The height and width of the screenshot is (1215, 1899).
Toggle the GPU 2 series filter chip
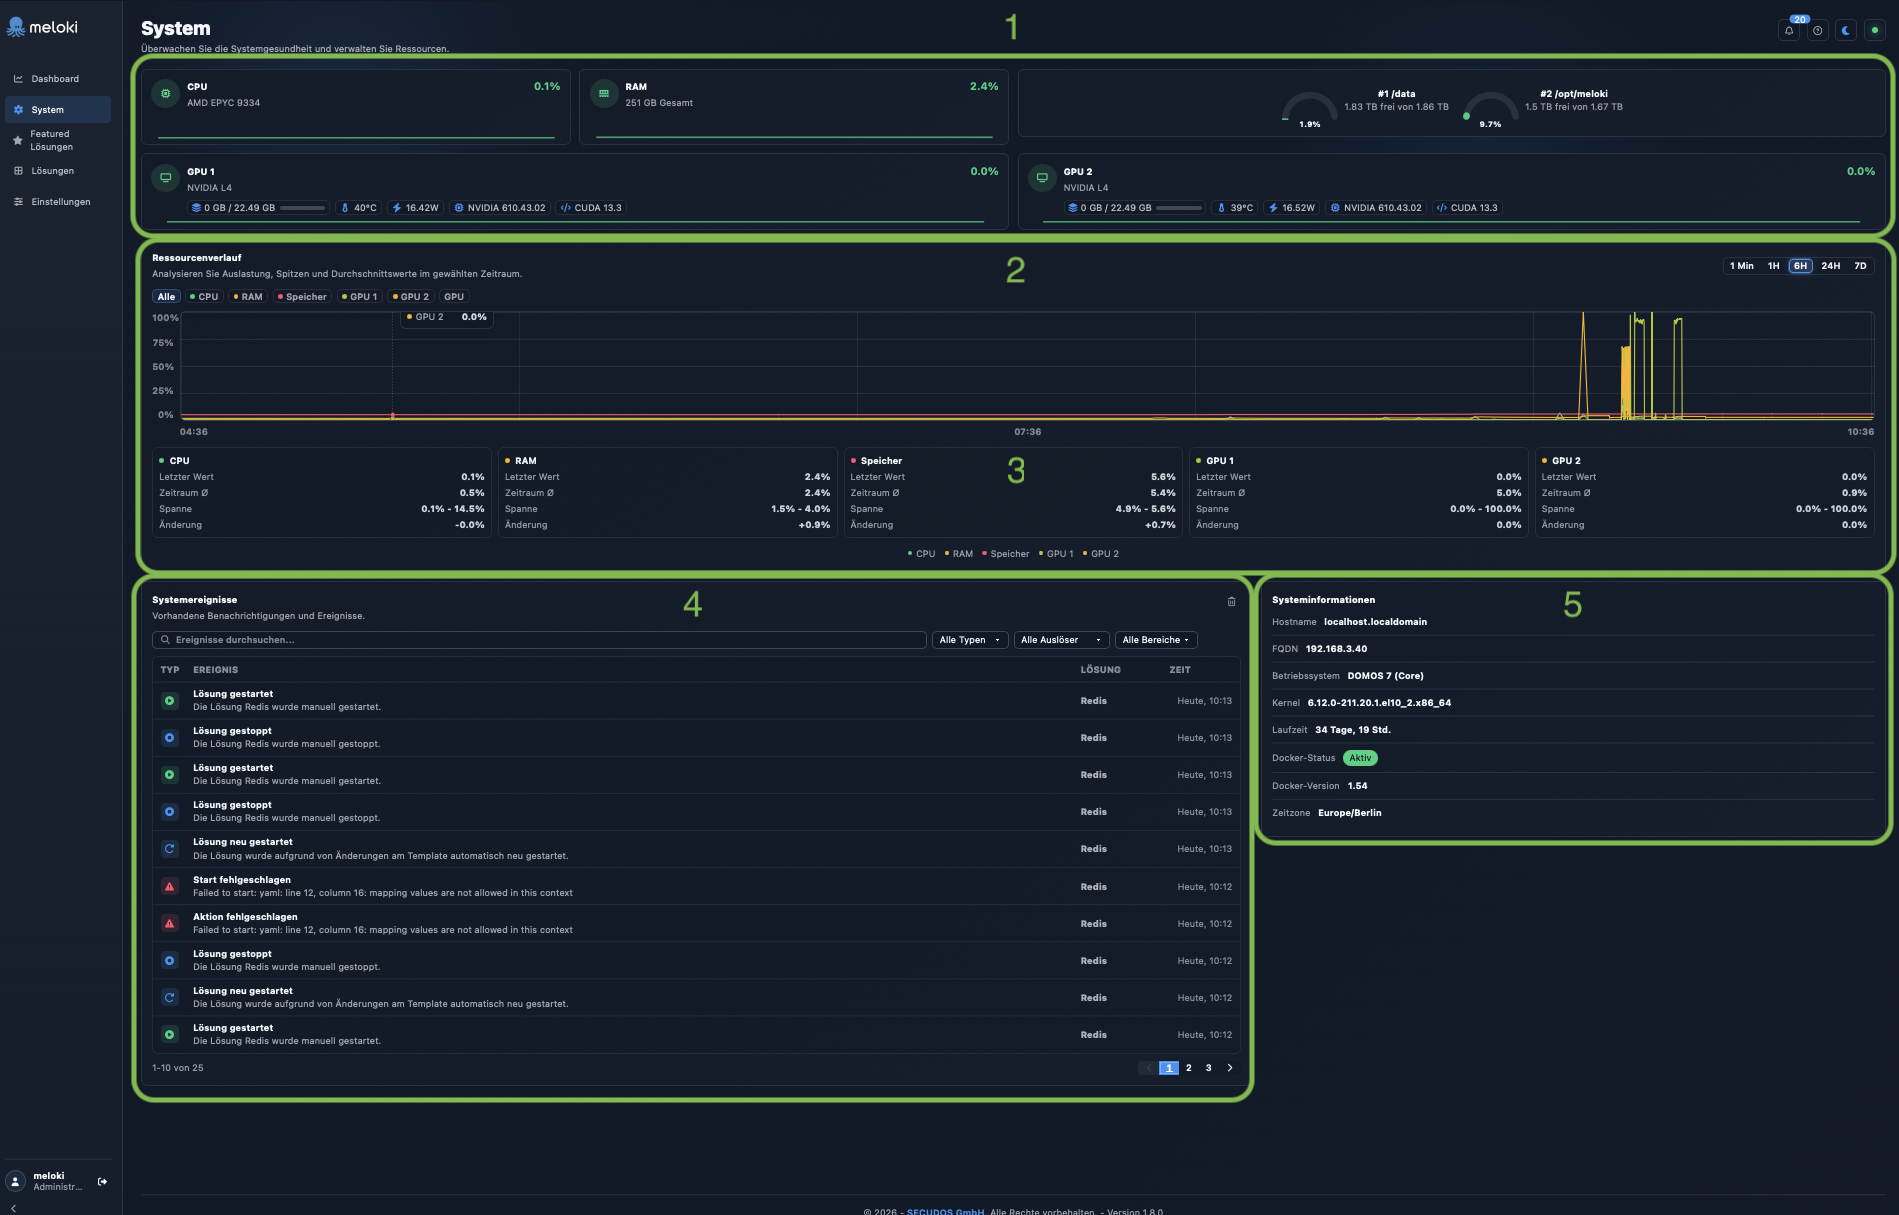tap(411, 297)
